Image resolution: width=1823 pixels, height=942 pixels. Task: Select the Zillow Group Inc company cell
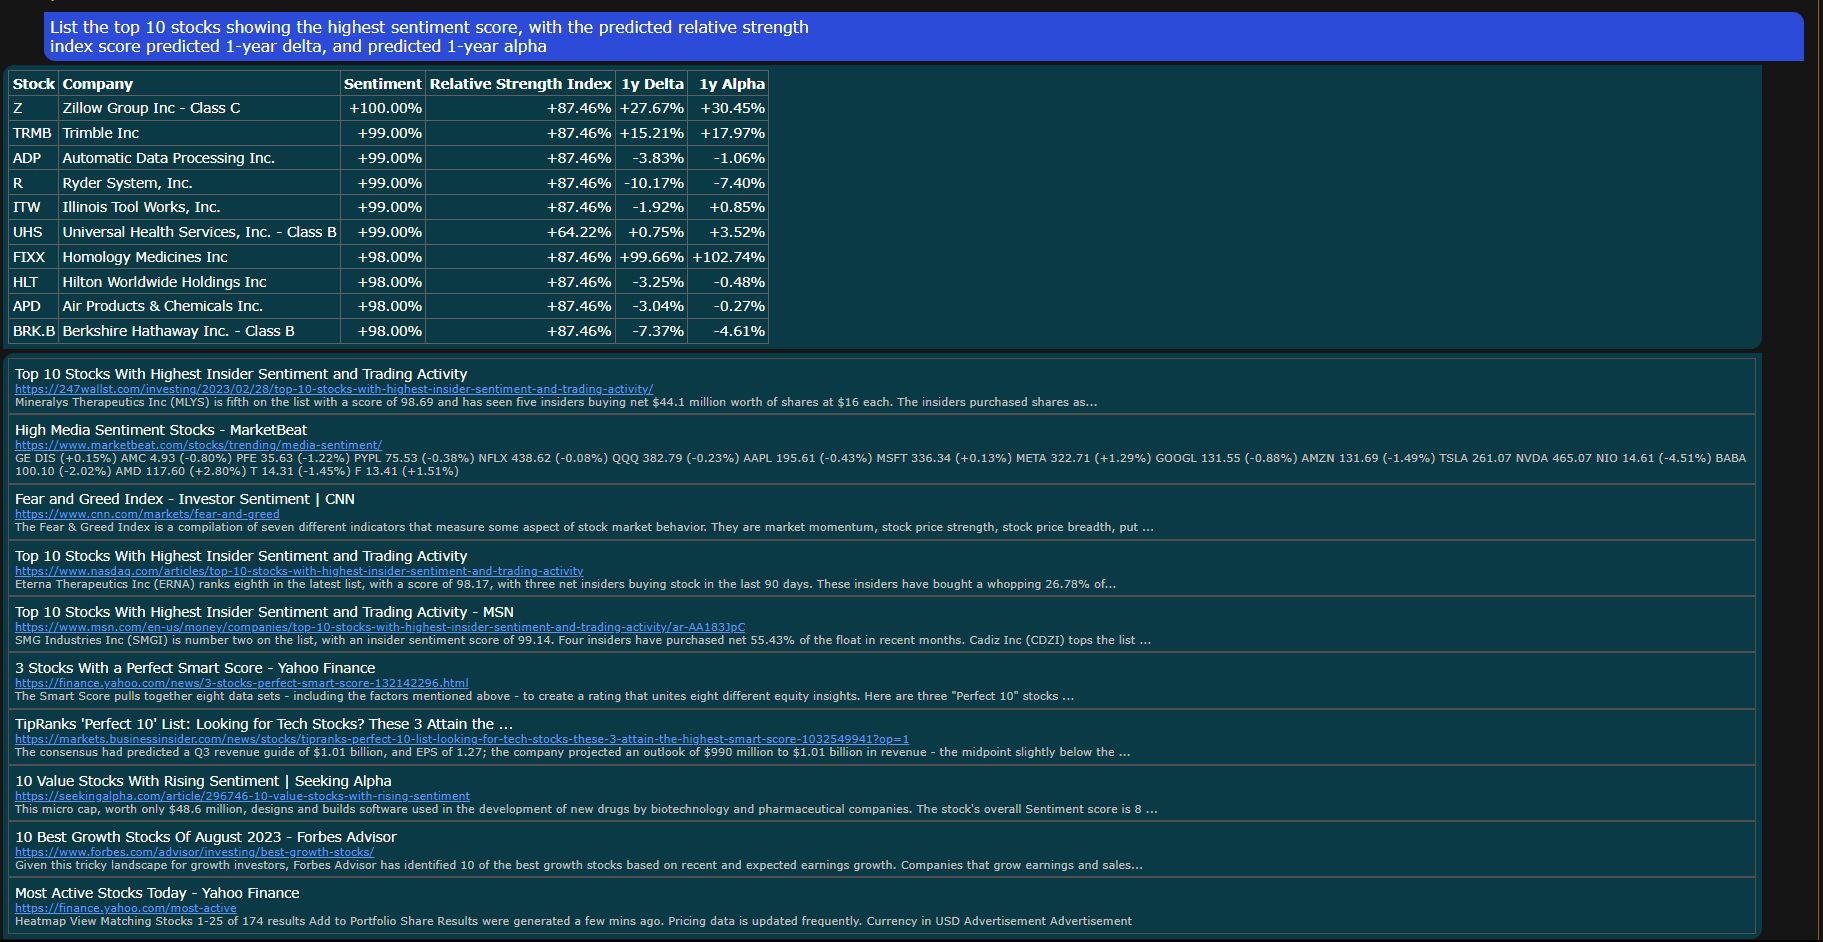pyautogui.click(x=151, y=108)
